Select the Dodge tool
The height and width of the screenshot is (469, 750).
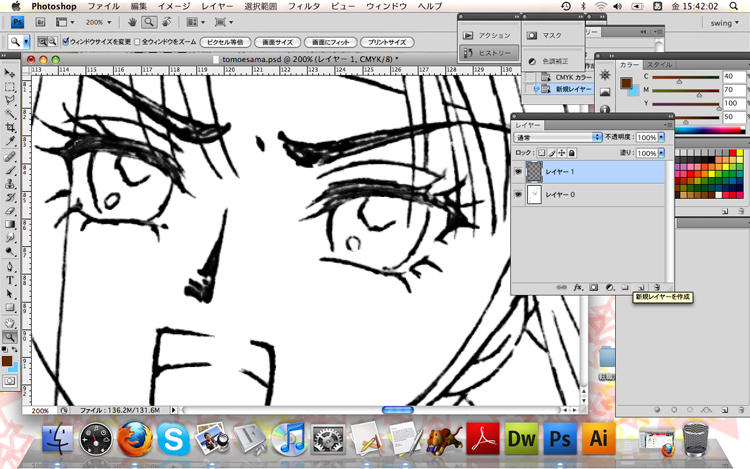click(x=10, y=251)
